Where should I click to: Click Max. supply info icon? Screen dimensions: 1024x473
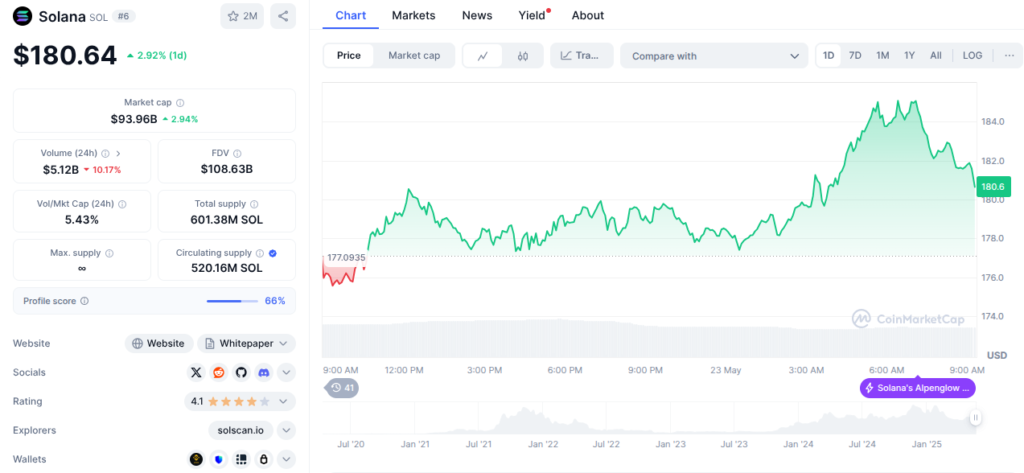click(x=109, y=253)
